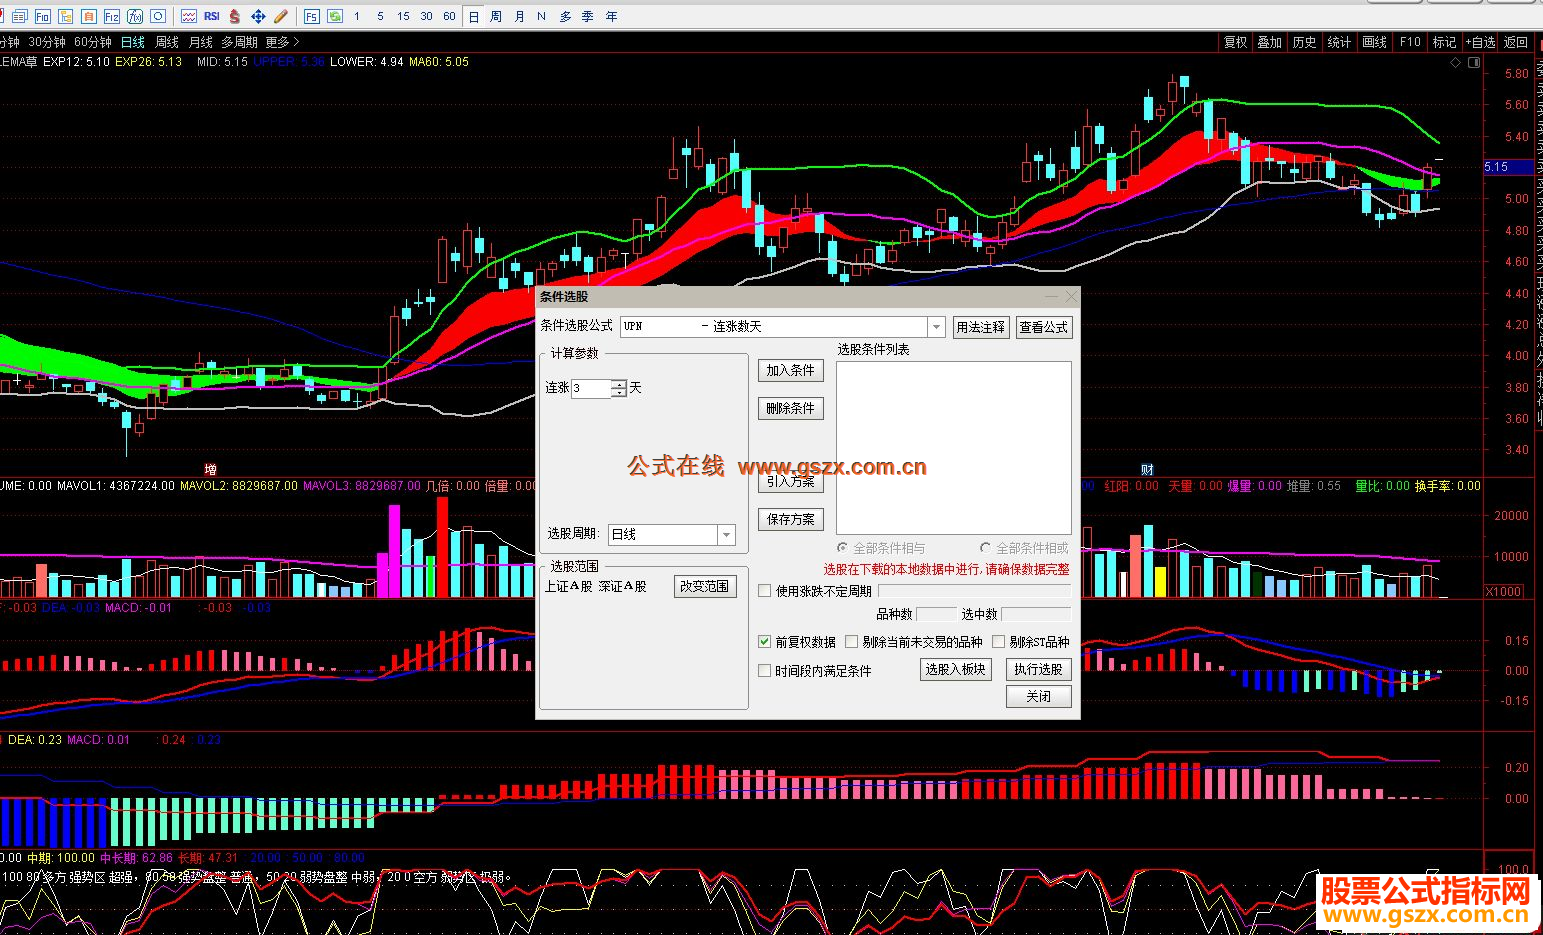Enable 时间段内满足条件 checkbox
1543x935 pixels.
(765, 671)
